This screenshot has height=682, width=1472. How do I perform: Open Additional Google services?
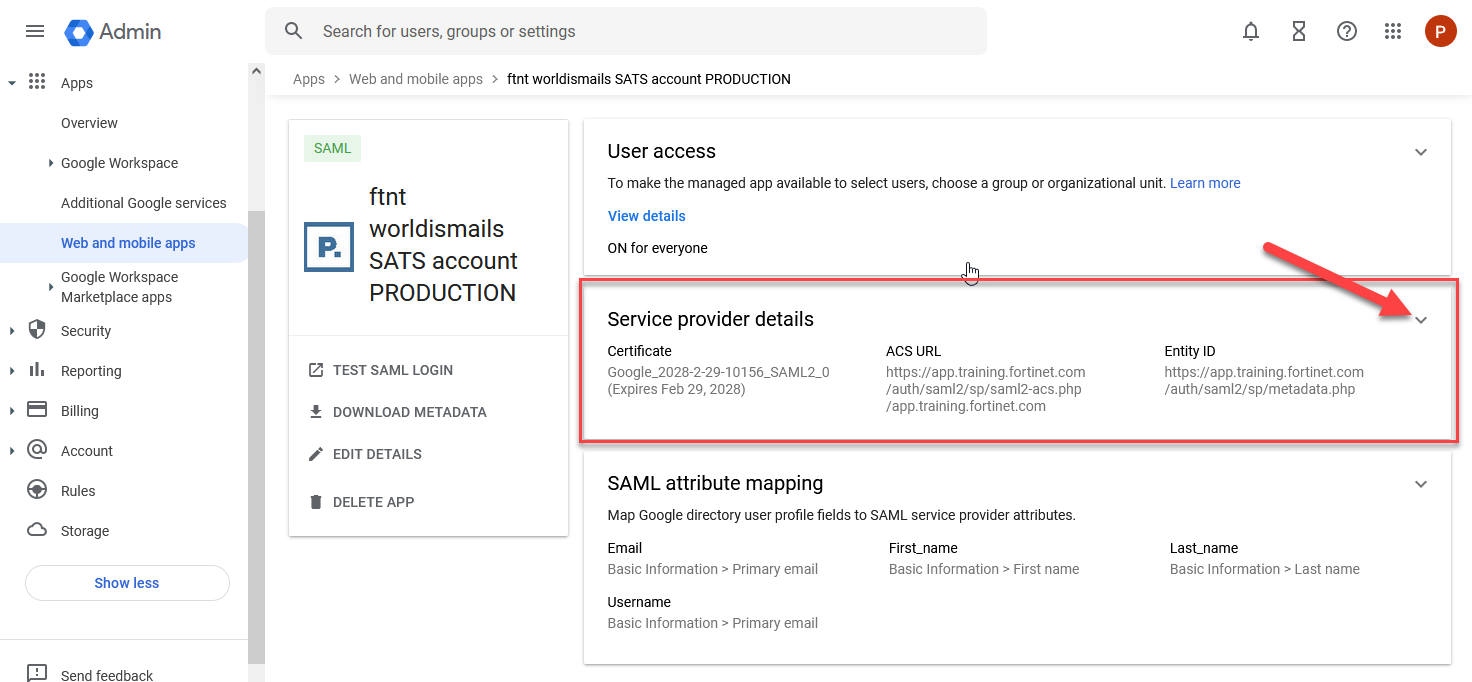coord(143,203)
